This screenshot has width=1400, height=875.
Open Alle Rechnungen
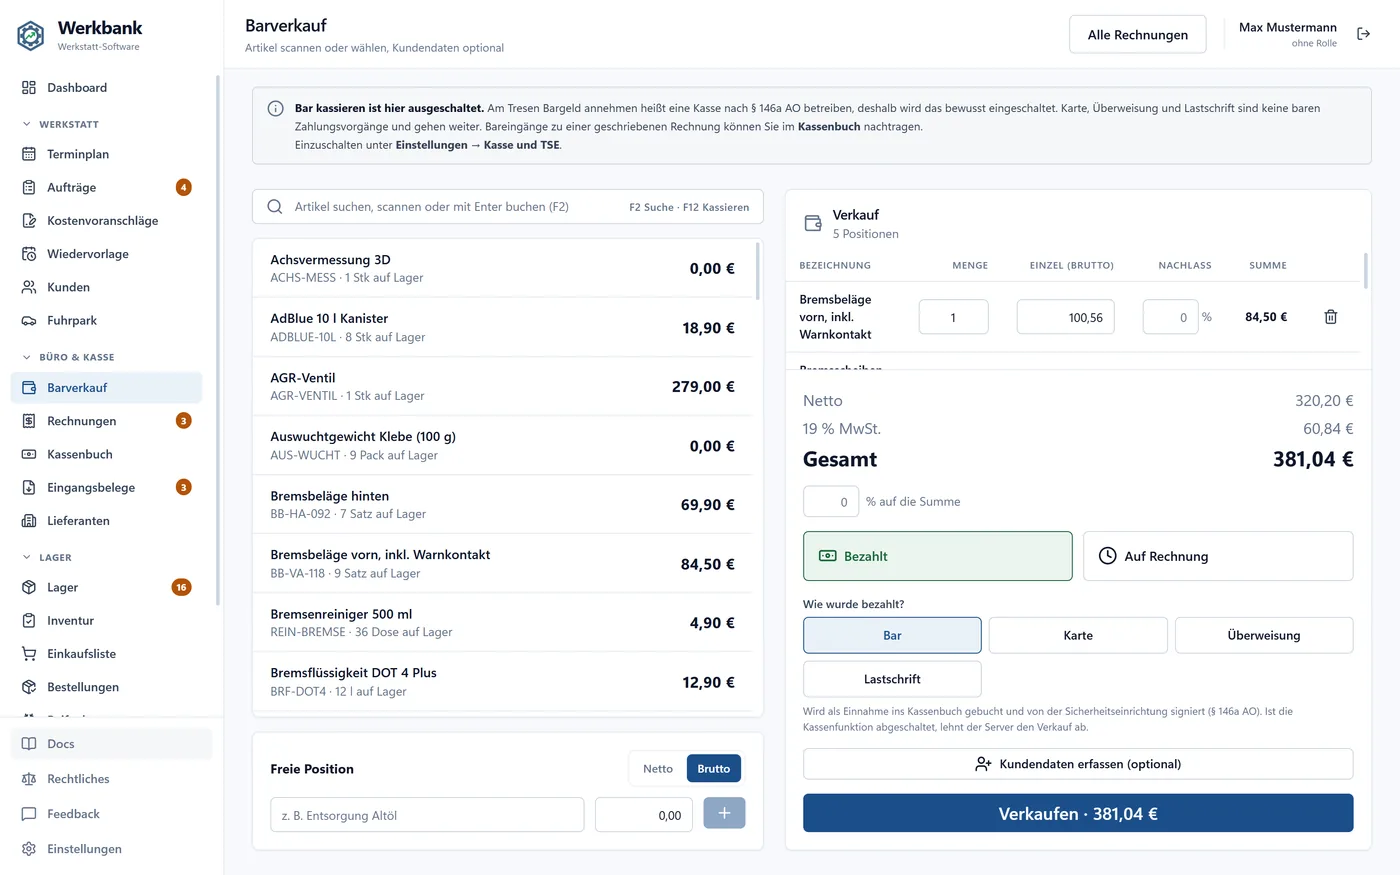click(x=1138, y=34)
